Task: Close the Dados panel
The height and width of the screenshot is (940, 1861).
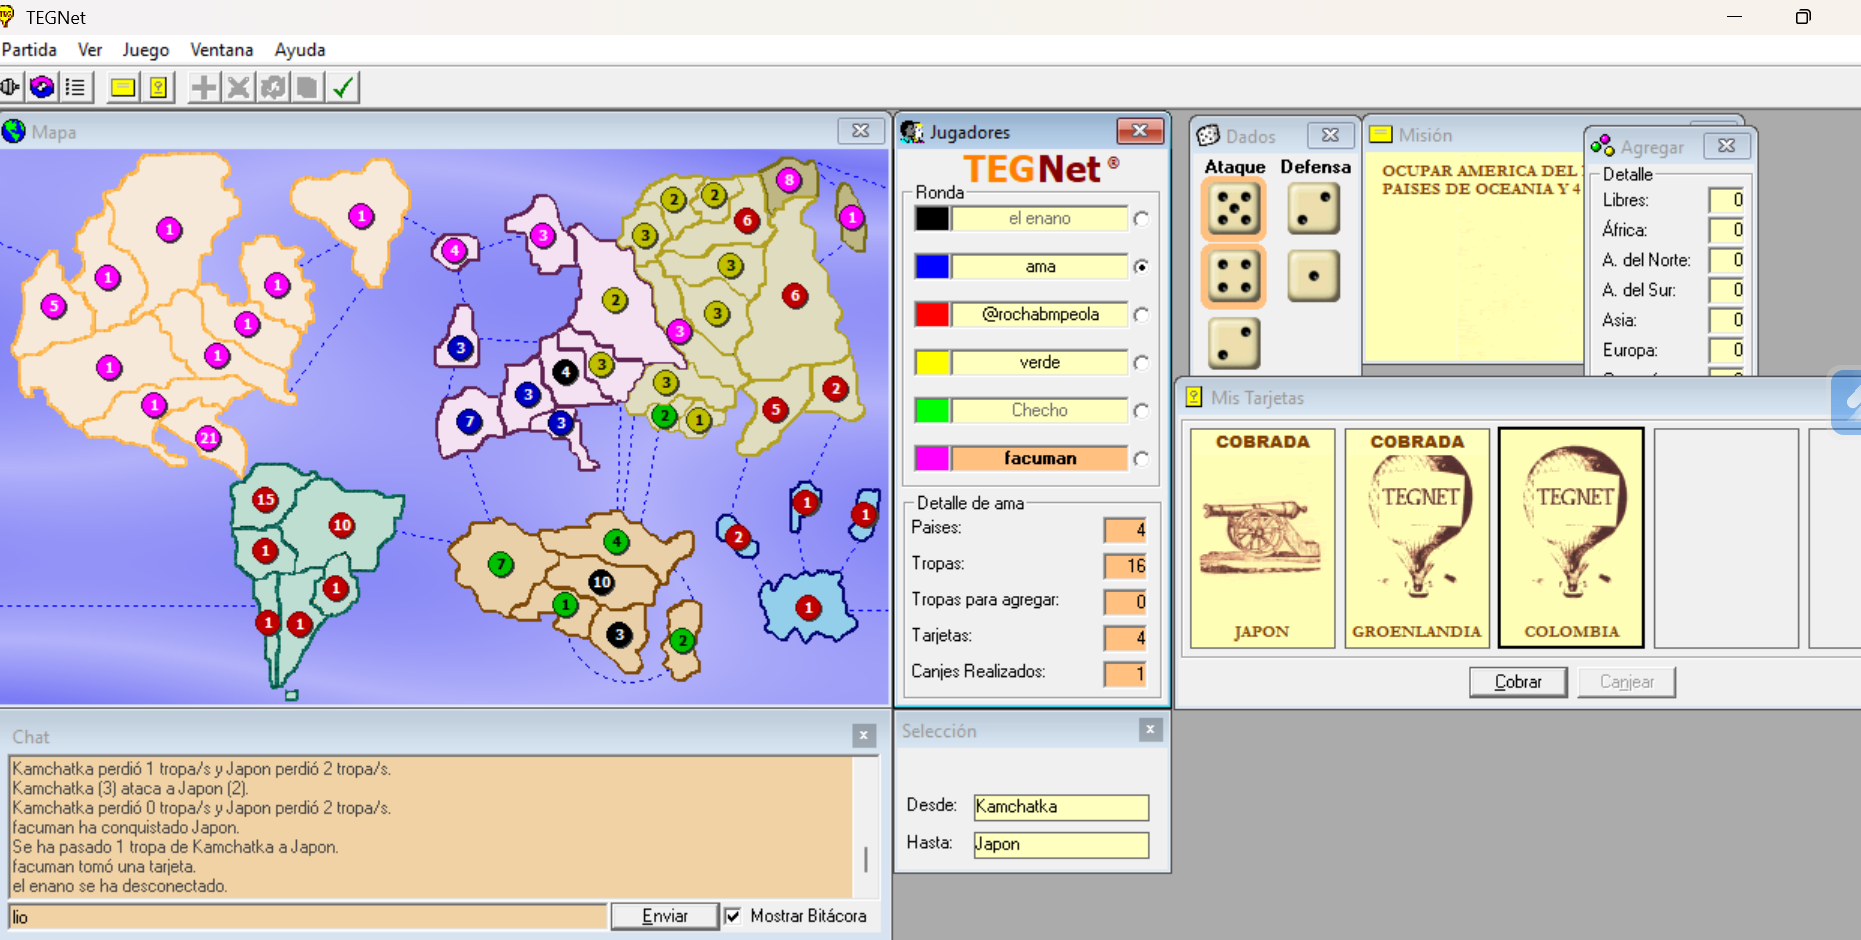Action: pos(1329,135)
